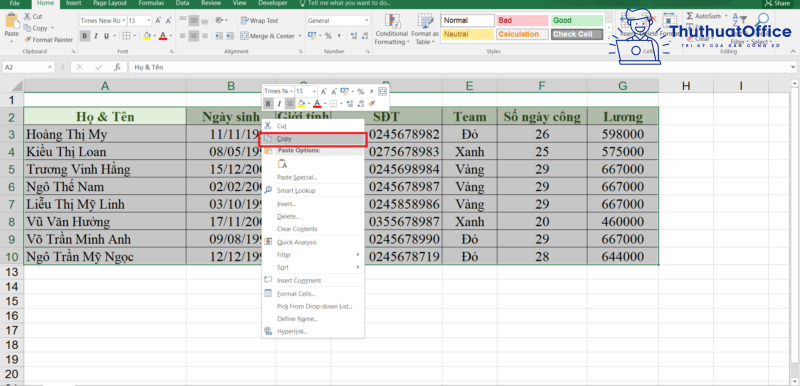The height and width of the screenshot is (386, 800).
Task: Open the File tab
Action: pos(15,3)
